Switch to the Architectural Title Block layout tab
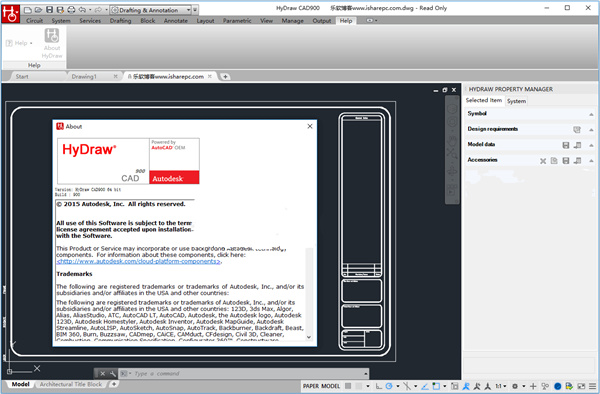The image size is (600, 394). click(71, 384)
